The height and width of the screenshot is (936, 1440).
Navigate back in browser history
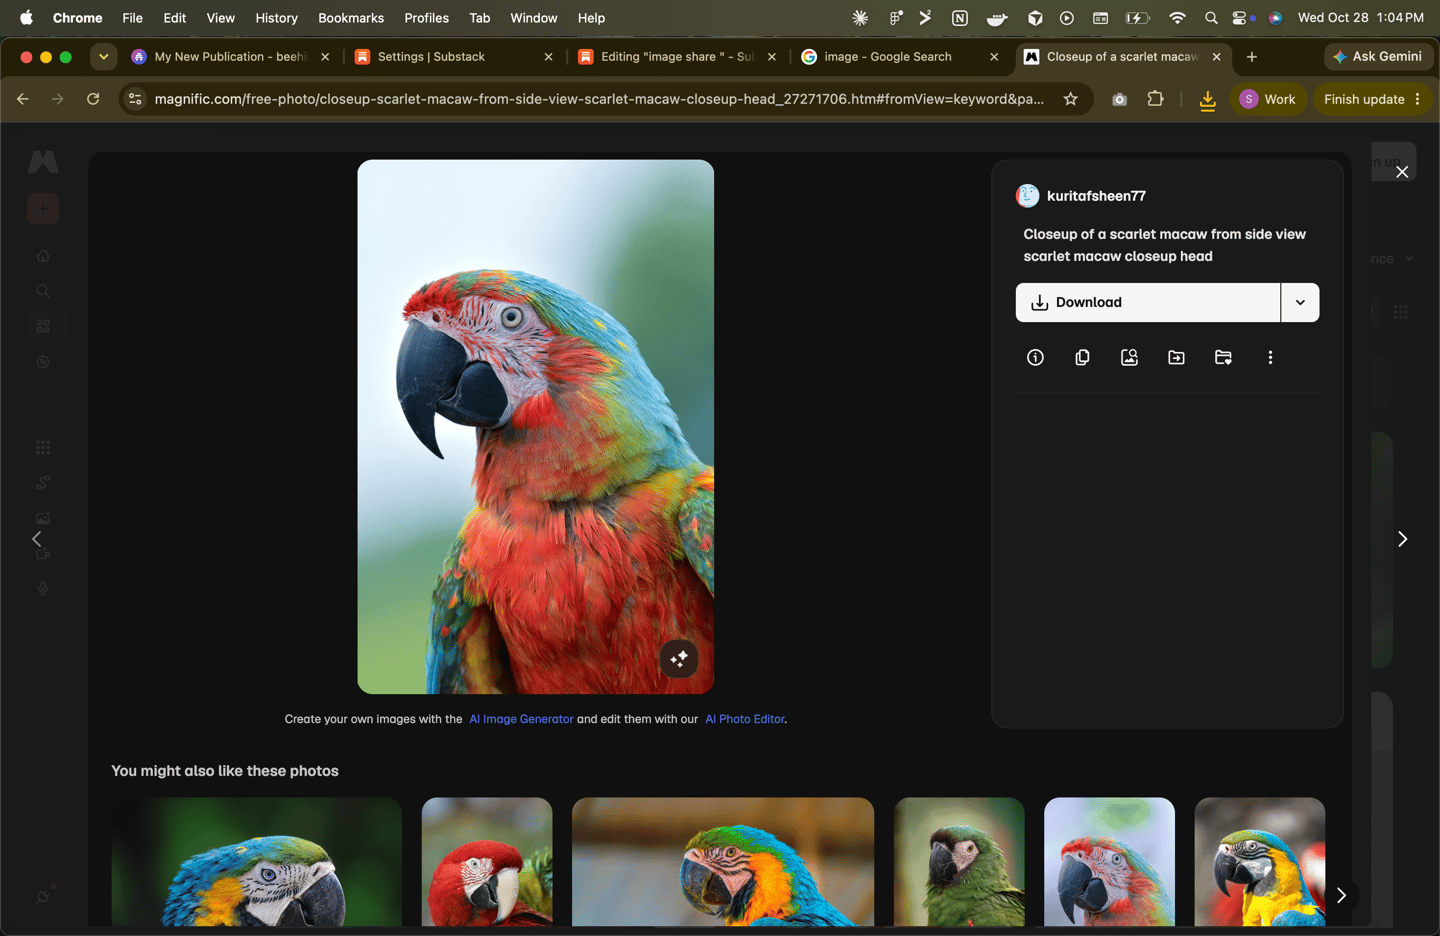[x=23, y=99]
